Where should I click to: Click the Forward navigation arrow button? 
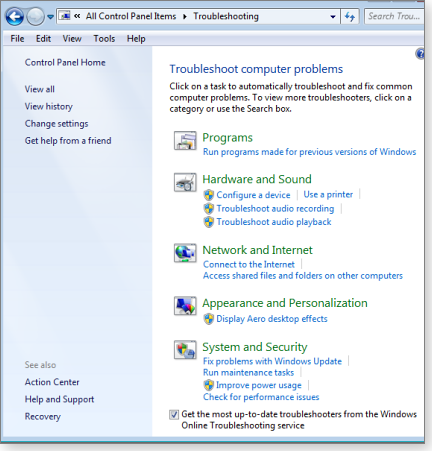(x=35, y=16)
